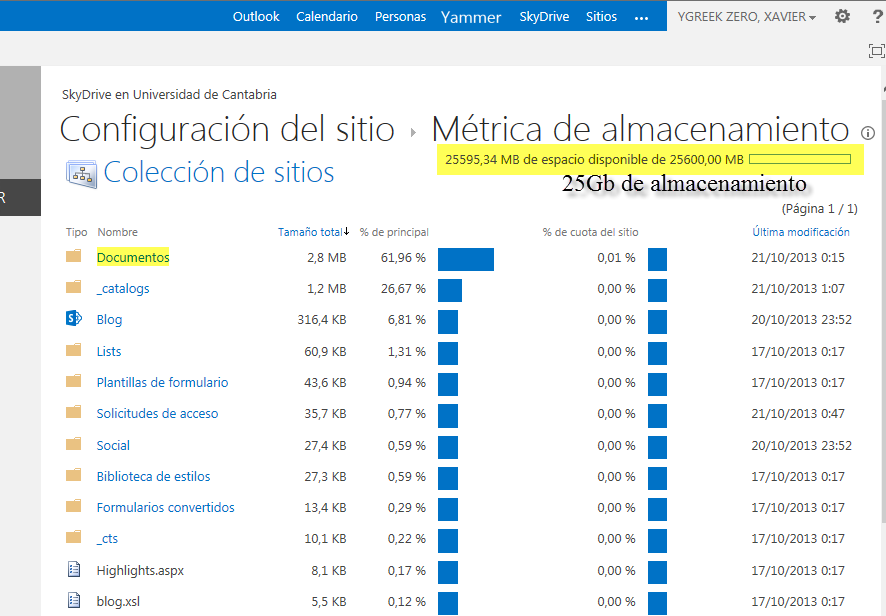Click the Blog SharePoint site icon
The width and height of the screenshot is (886, 616).
pos(73,318)
